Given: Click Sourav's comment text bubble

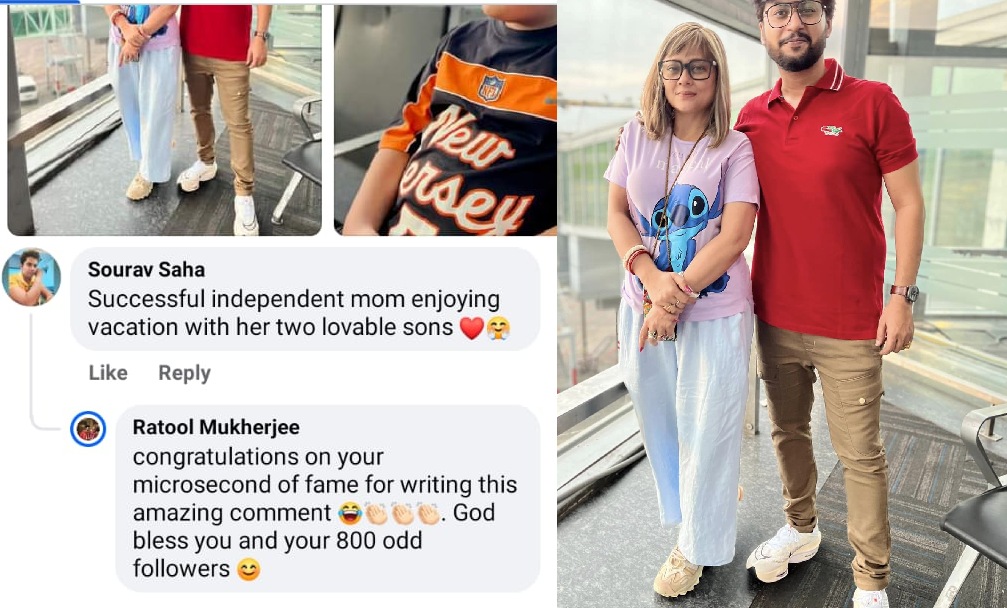Looking at the screenshot, I should click(305, 299).
